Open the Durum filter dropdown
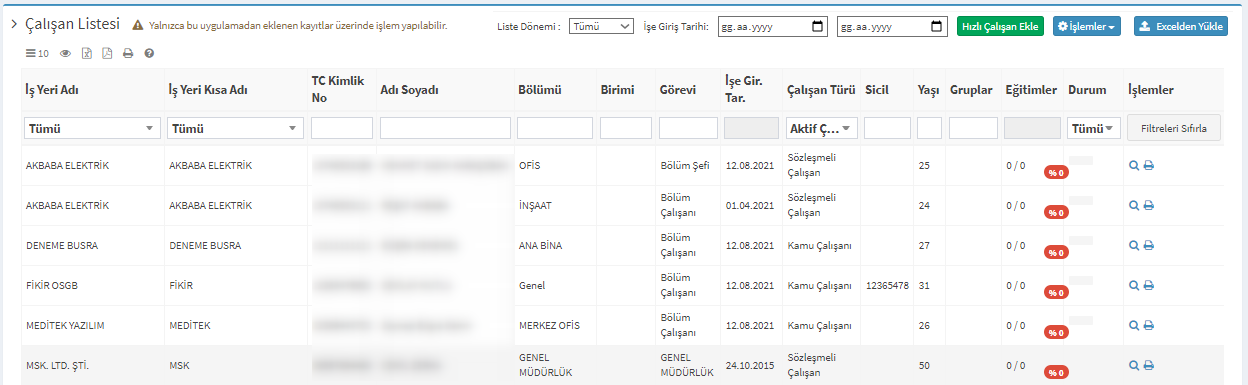This screenshot has width=1248, height=385. click(x=1094, y=128)
